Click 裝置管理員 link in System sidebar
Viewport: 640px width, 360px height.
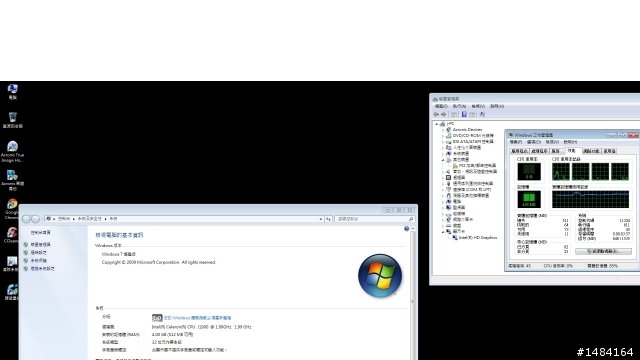pos(40,244)
